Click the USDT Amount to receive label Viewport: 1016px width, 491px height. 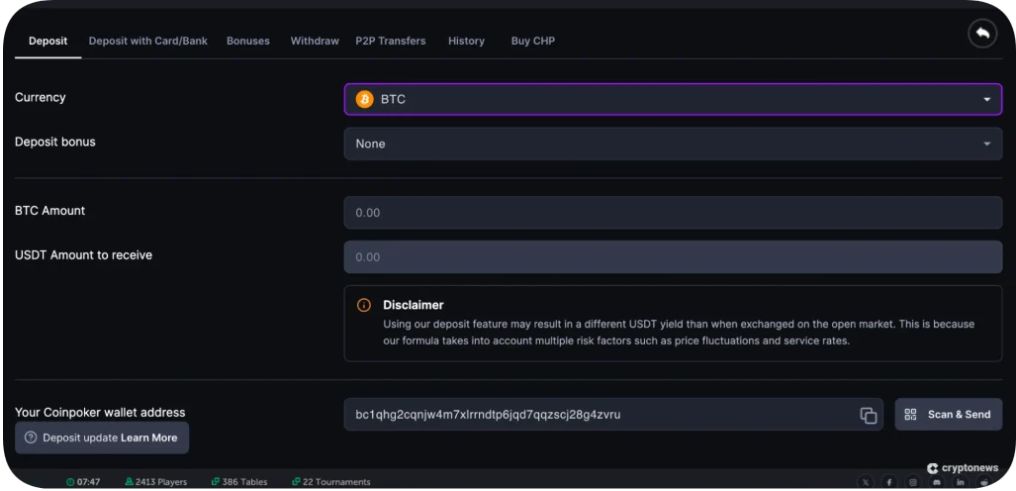84,255
